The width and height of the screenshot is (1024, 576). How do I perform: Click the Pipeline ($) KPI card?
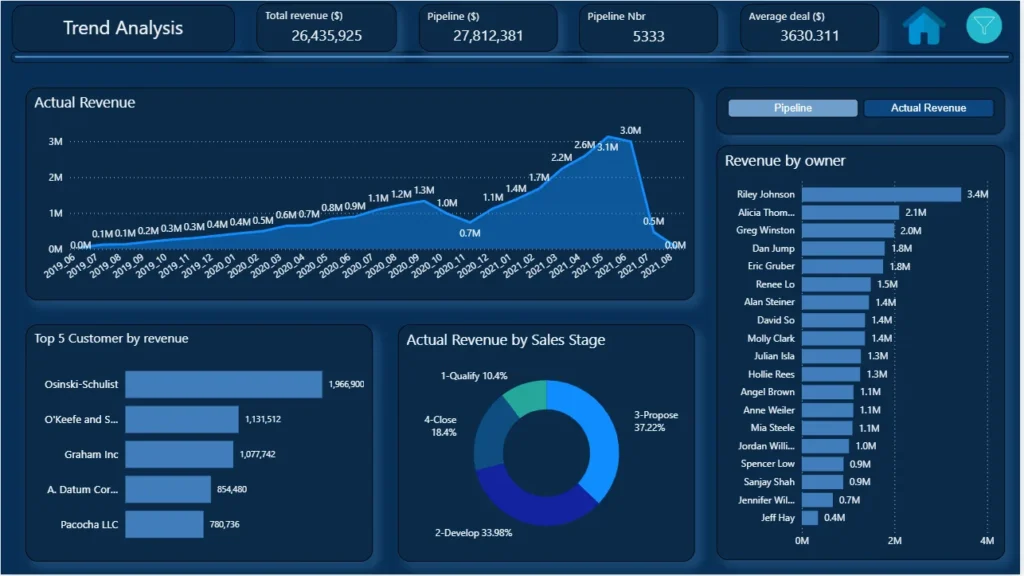(x=488, y=27)
